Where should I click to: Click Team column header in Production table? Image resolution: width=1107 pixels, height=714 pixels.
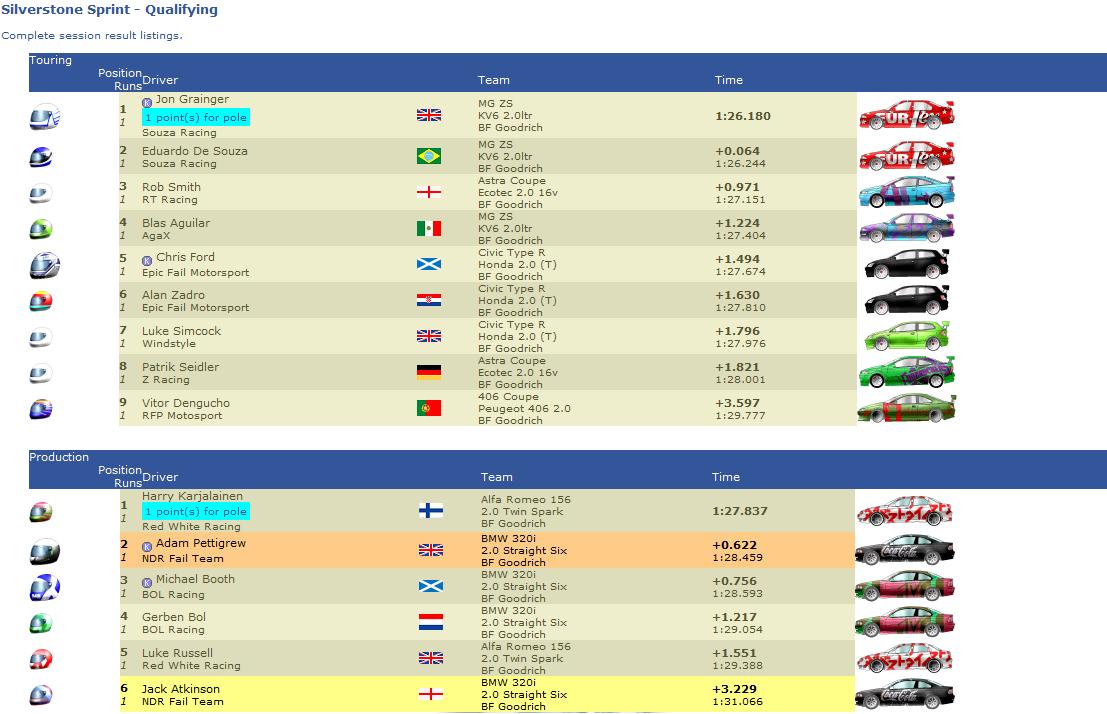coord(497,477)
